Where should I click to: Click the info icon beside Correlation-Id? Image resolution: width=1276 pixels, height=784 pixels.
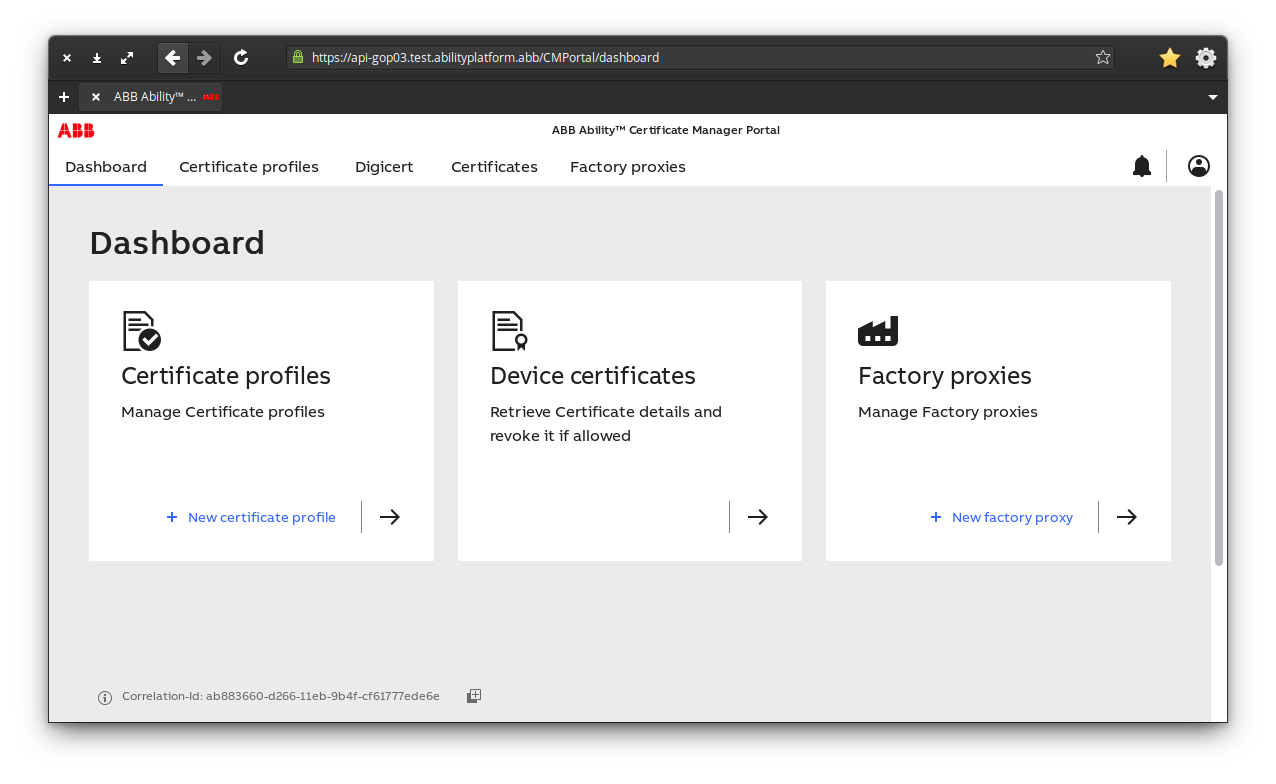(105, 697)
